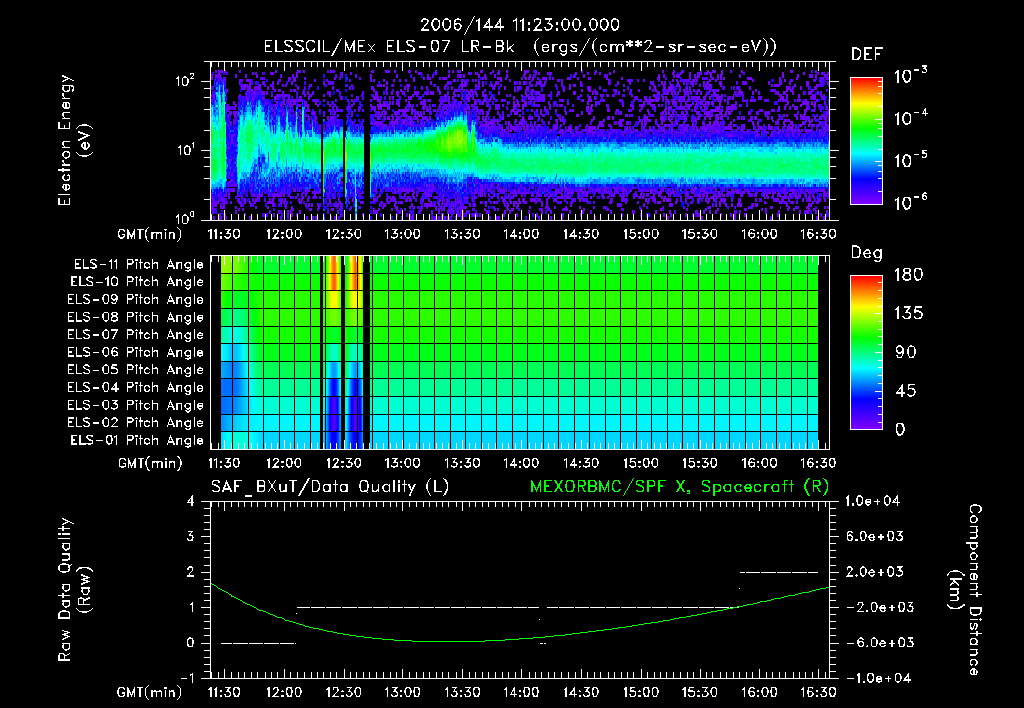
Task: Click the 90 degree scale value
Action: coord(905,352)
